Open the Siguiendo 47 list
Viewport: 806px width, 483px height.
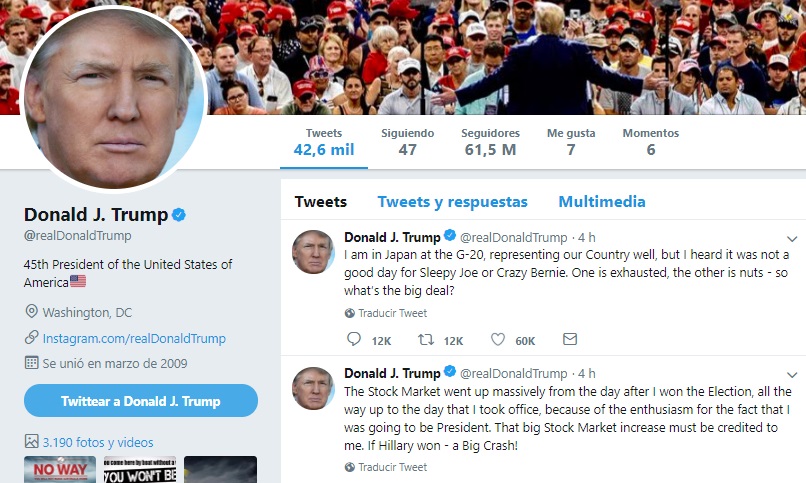407,142
